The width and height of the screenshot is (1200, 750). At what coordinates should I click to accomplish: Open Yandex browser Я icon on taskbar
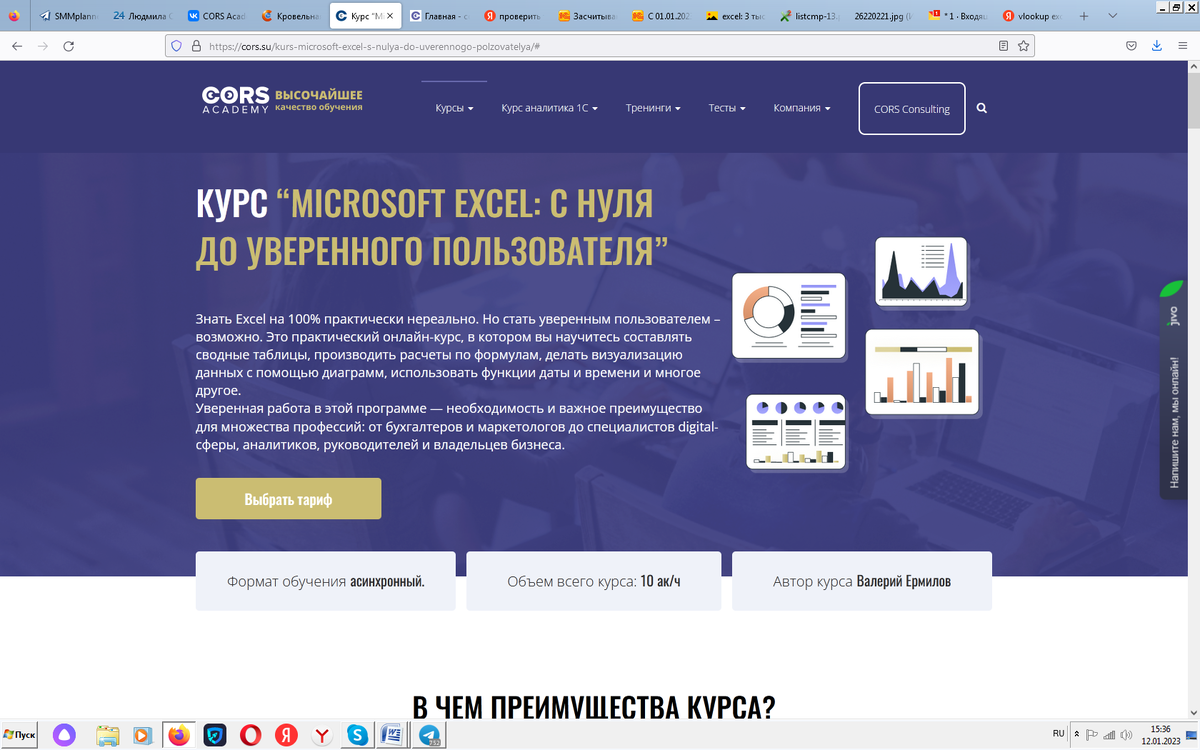(286, 735)
